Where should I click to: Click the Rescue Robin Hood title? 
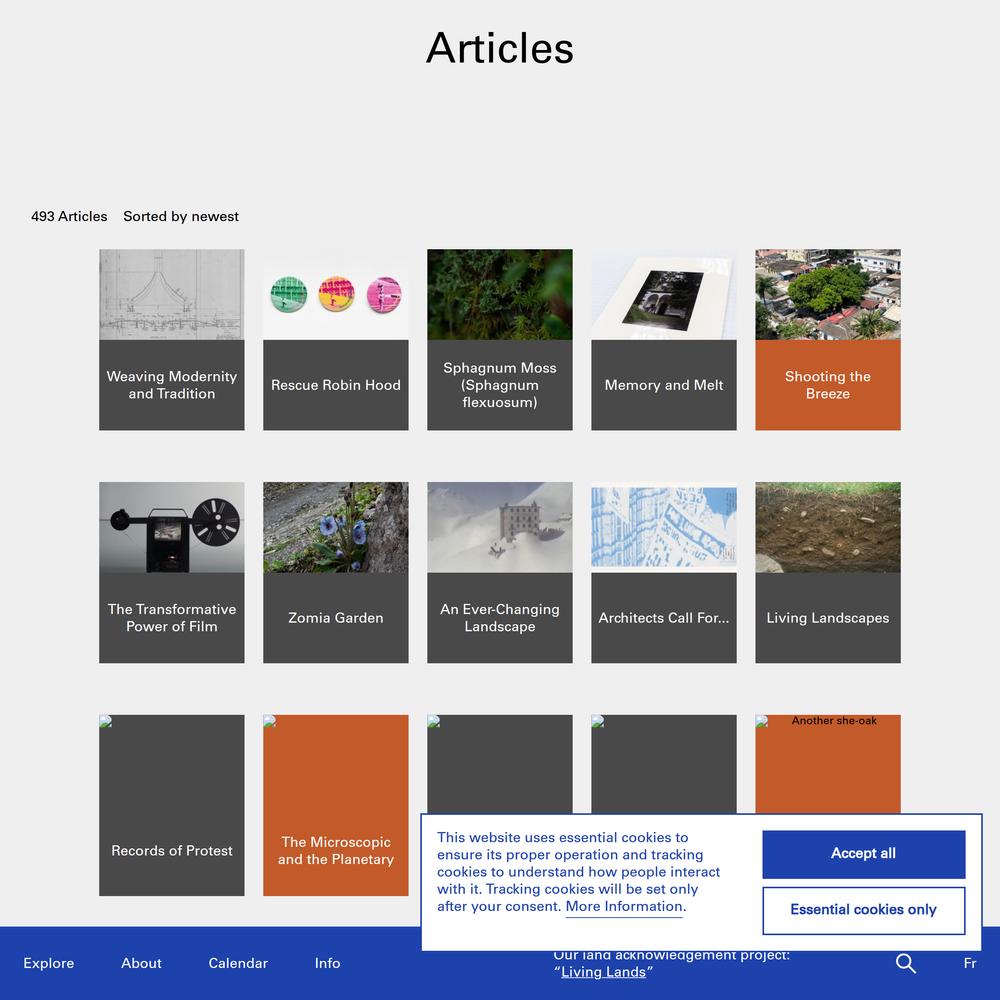pos(335,385)
